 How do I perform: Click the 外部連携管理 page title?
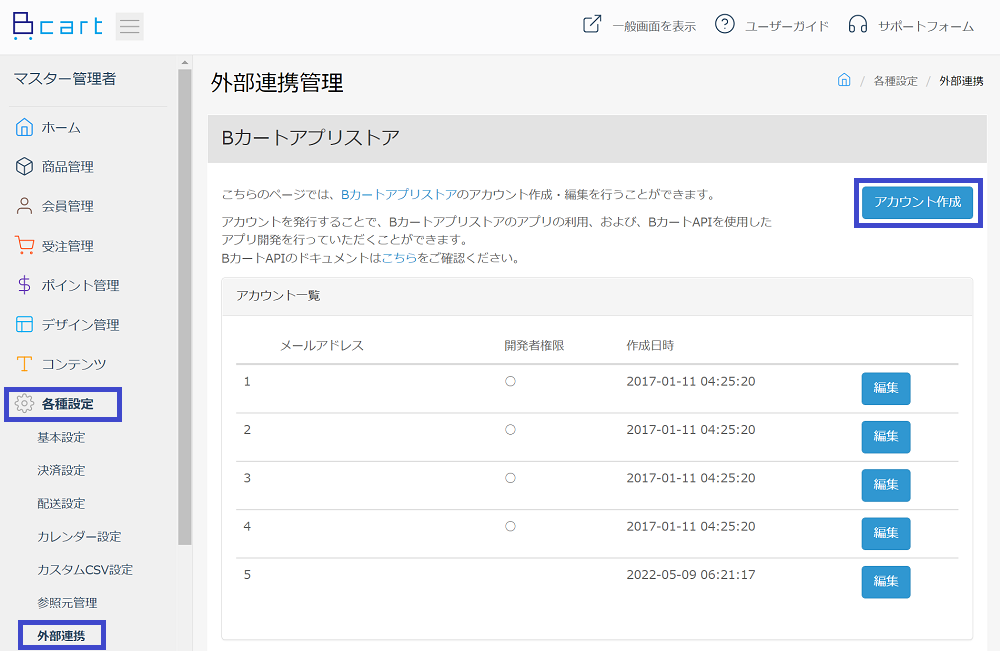point(277,83)
